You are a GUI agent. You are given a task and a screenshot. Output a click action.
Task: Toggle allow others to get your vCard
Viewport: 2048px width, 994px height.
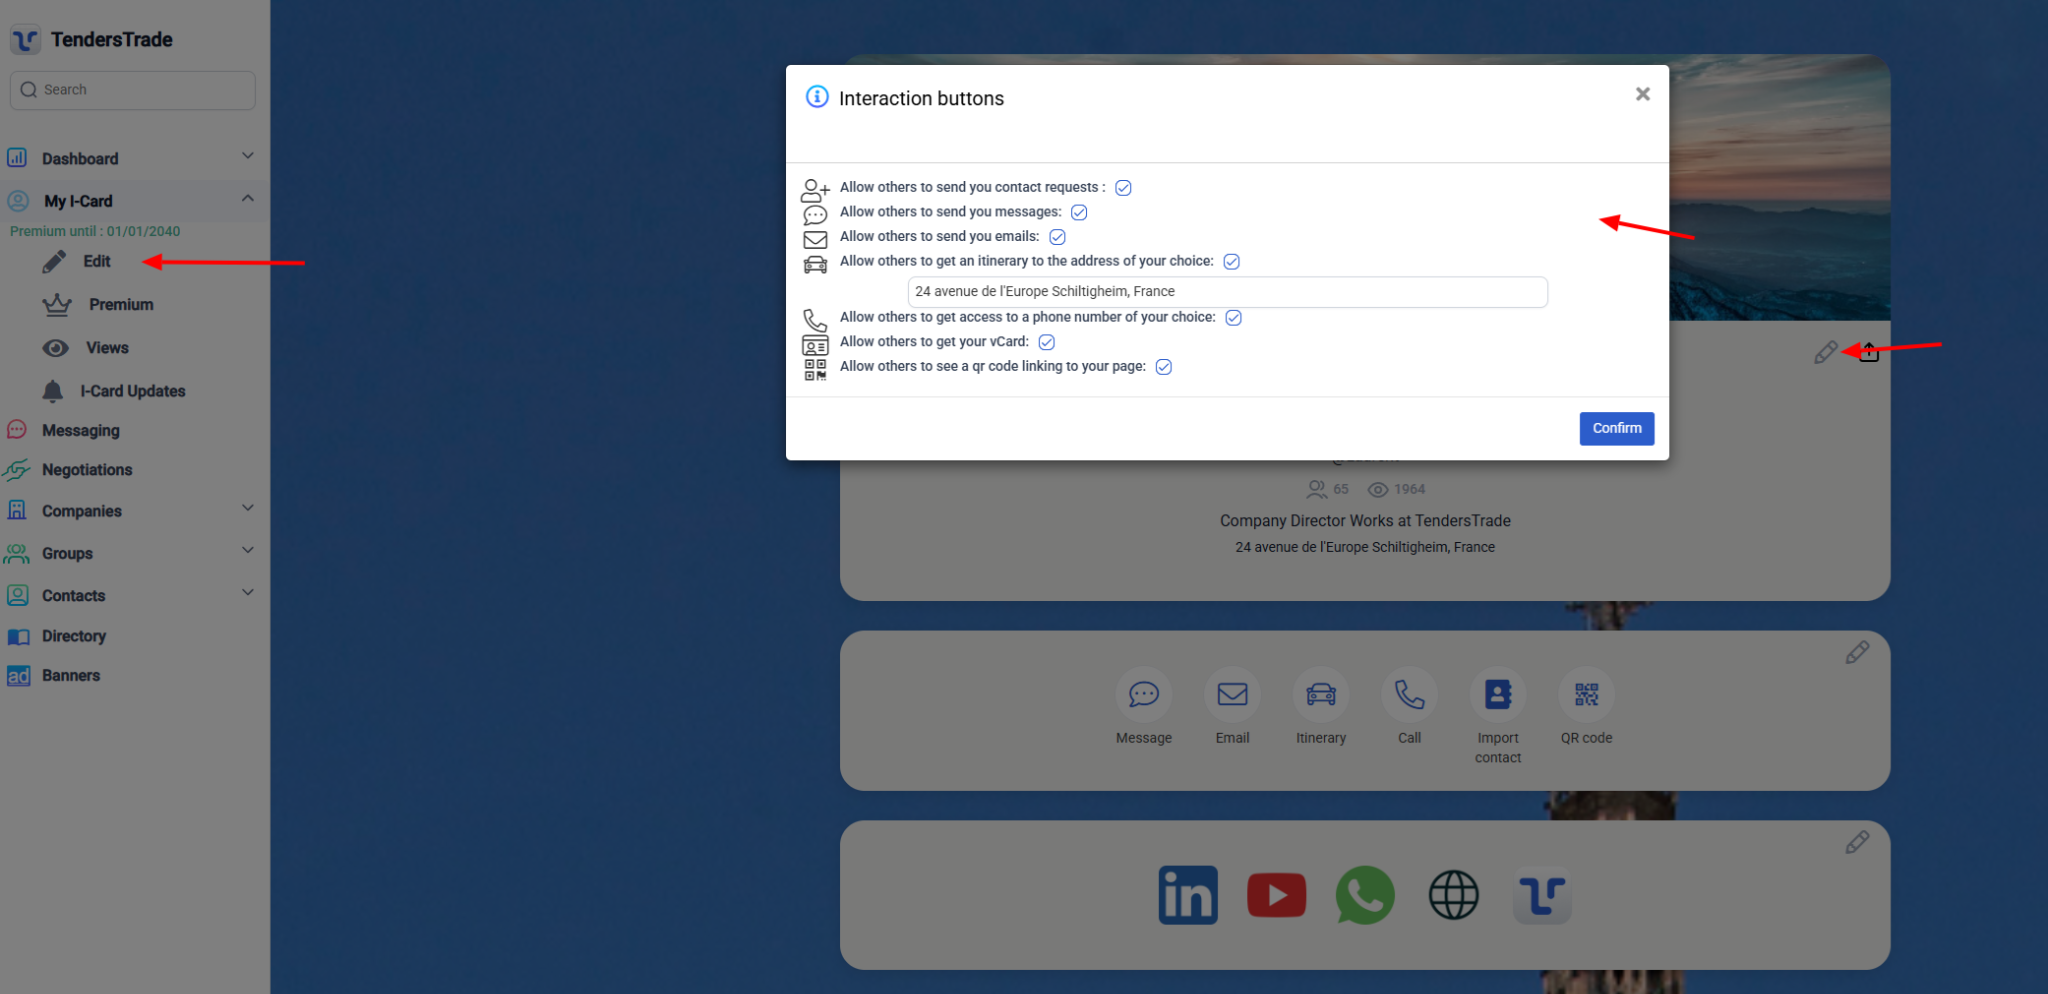[x=1047, y=342]
